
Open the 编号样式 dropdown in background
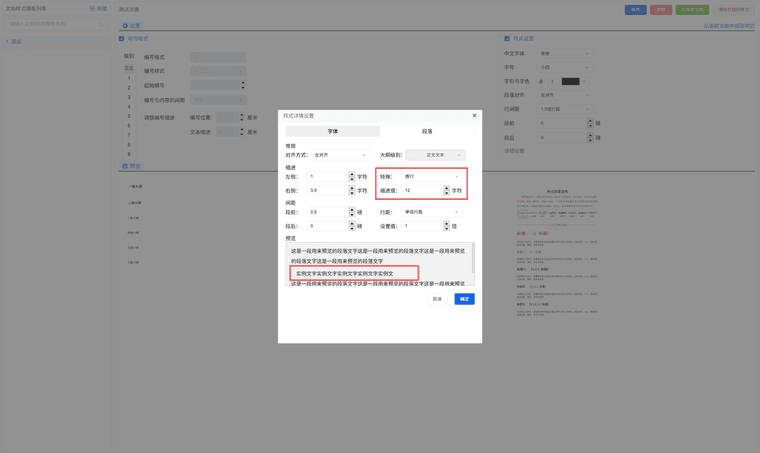[218, 71]
